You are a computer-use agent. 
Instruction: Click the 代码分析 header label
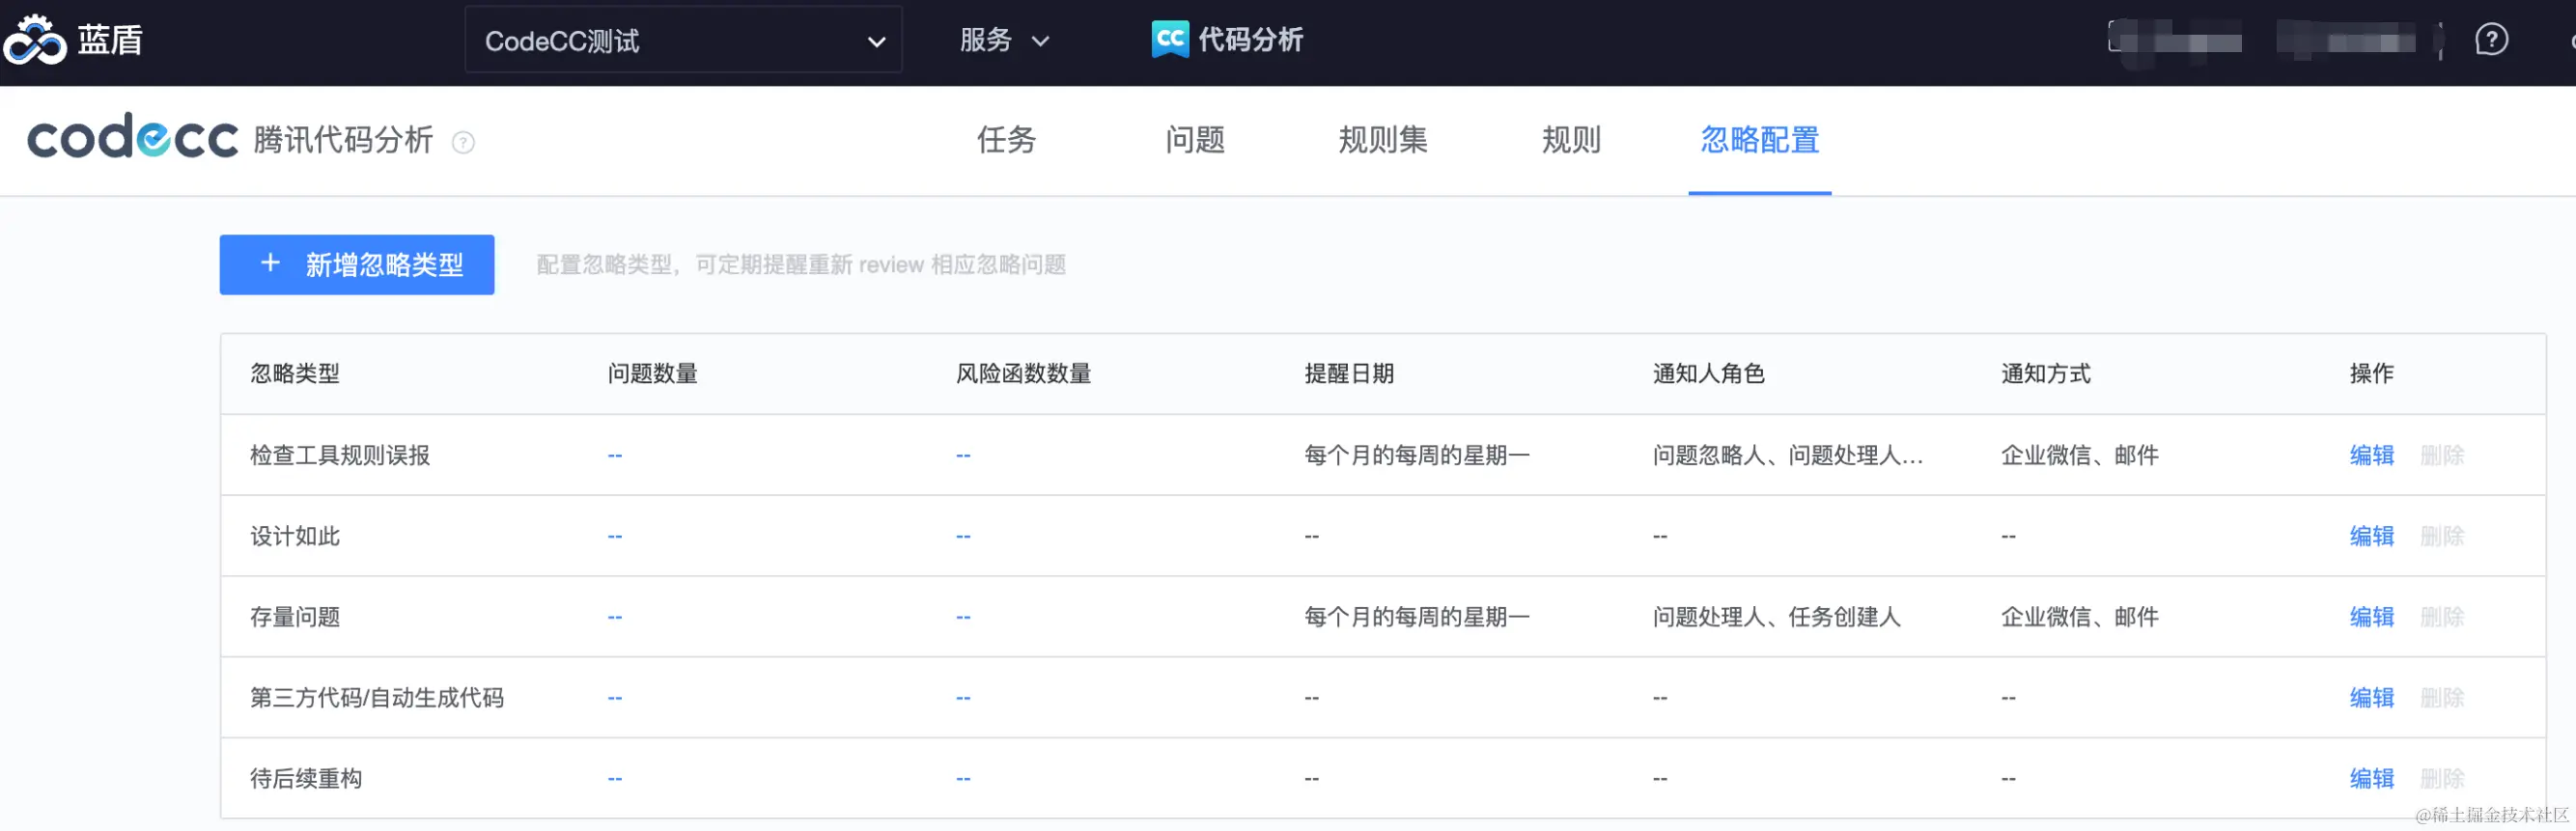coord(1250,40)
